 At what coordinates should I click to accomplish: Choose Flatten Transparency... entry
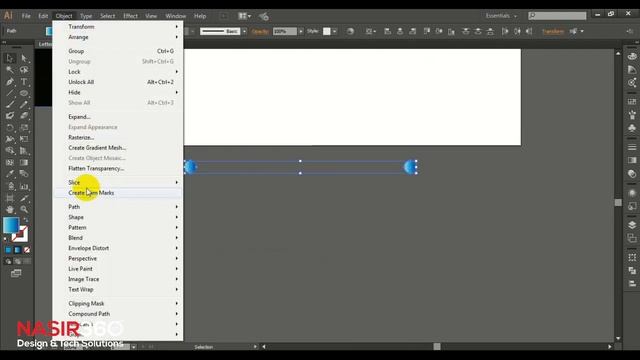[118, 169]
